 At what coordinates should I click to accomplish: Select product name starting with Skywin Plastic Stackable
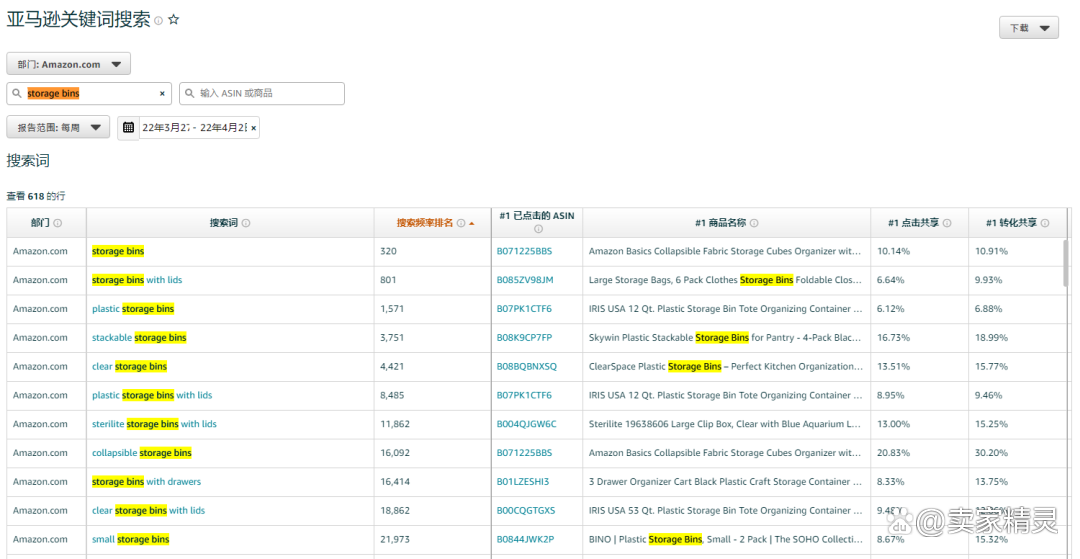pos(725,338)
